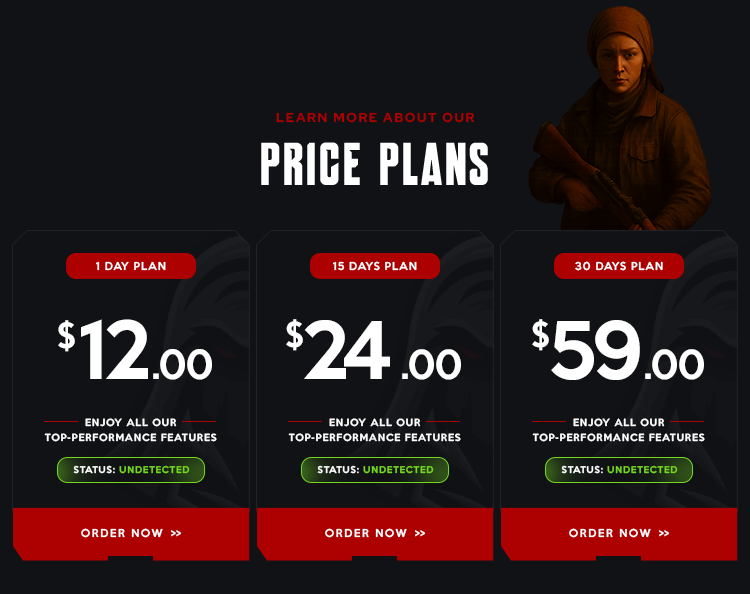Select the 30 Days Plan red label
Viewport: 750px width, 594px height.
pos(619,266)
